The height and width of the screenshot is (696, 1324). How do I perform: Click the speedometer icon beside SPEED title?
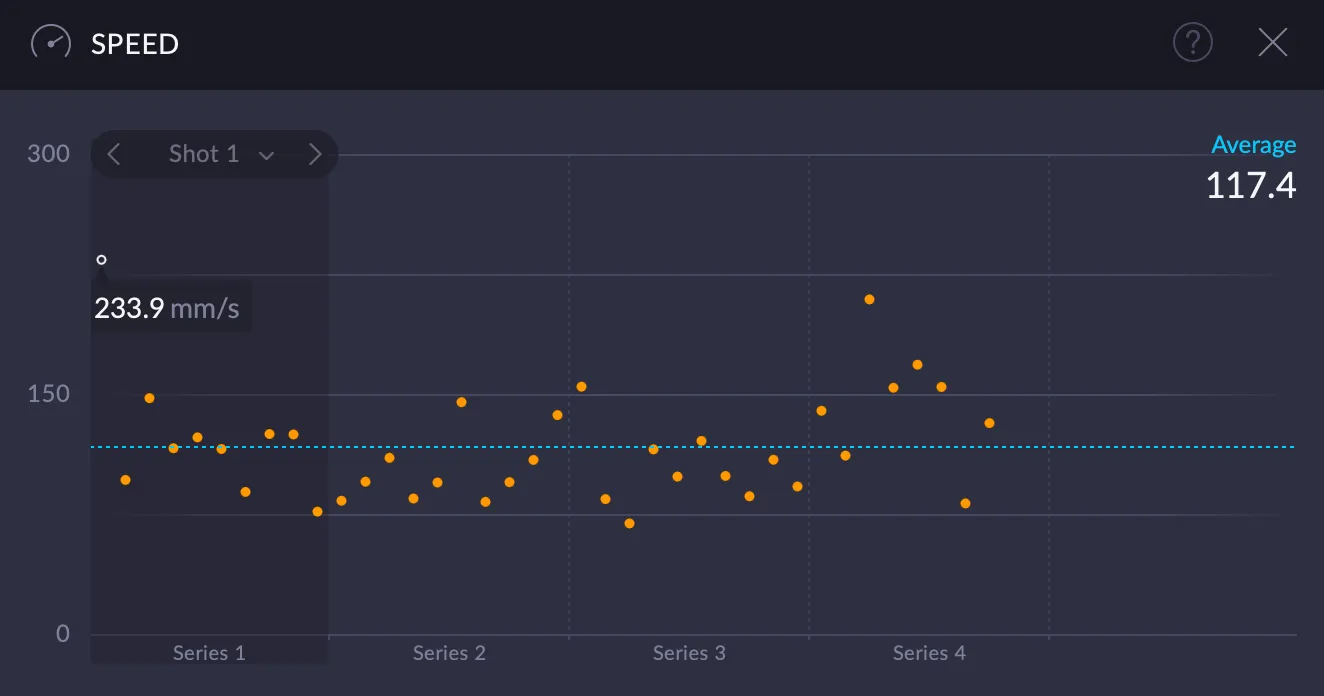click(x=48, y=42)
